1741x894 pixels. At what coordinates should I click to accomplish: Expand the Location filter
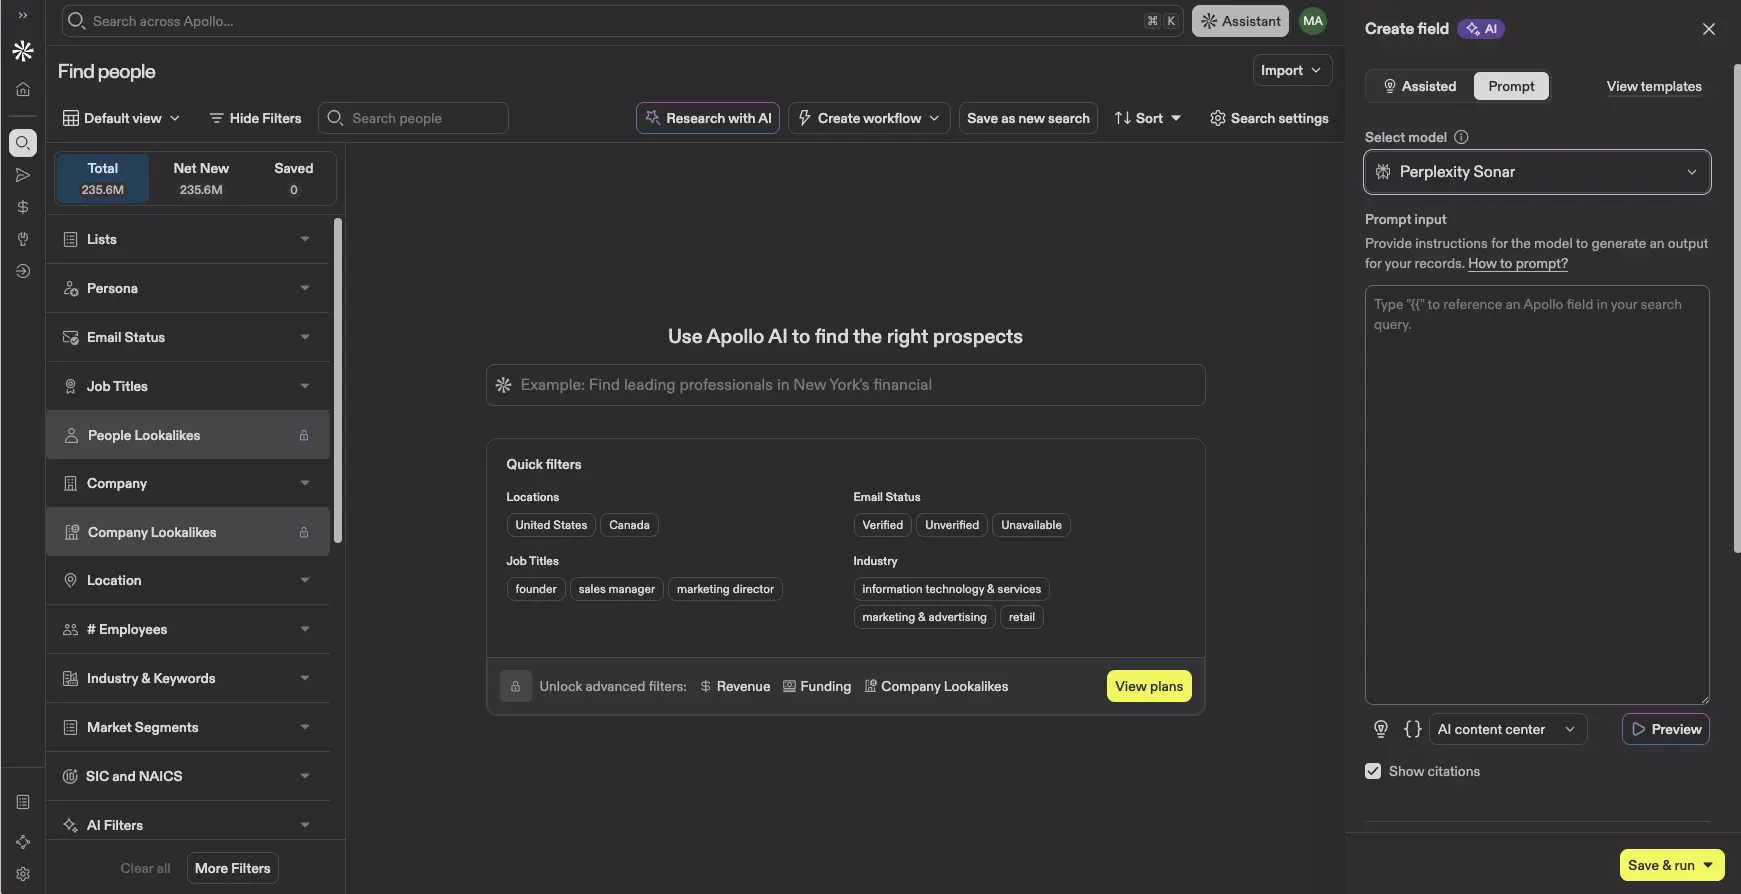point(188,580)
